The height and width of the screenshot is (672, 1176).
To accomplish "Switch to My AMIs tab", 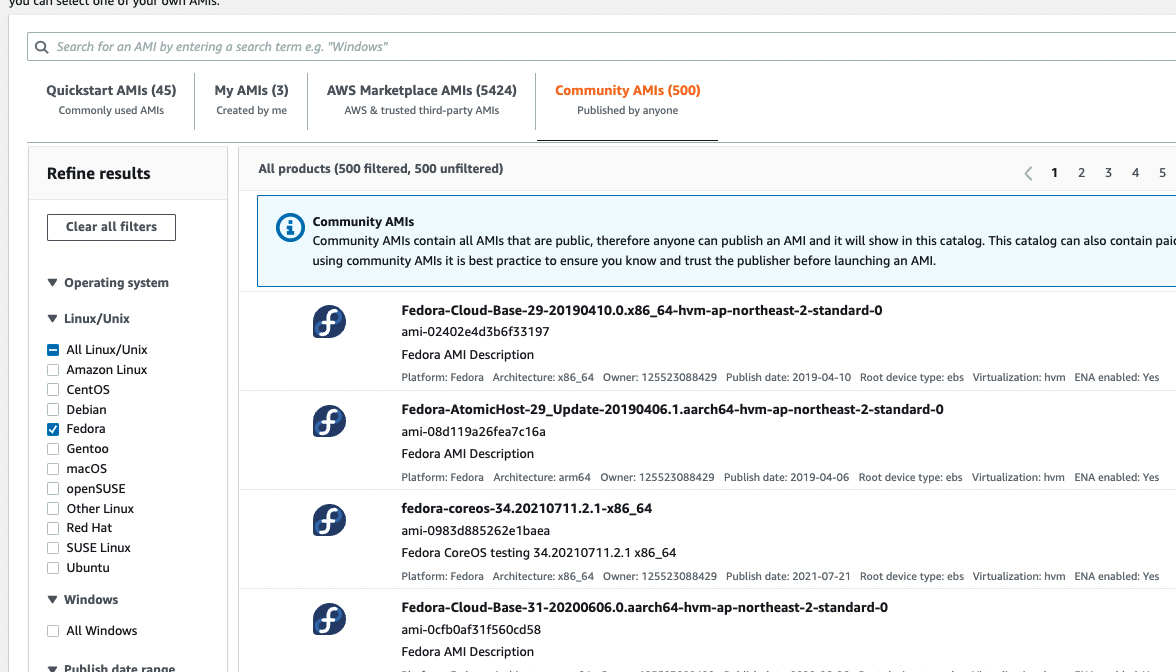I will (251, 100).
